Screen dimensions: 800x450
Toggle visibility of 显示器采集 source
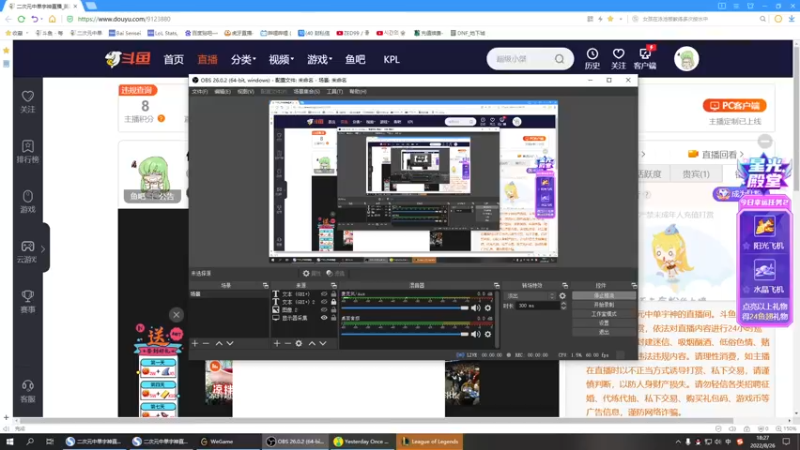[324, 318]
